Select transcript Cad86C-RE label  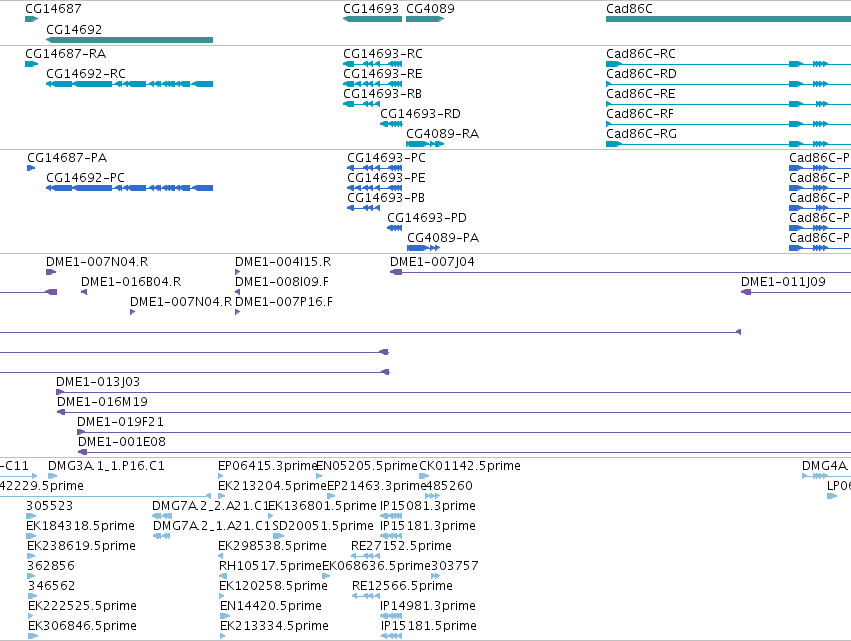(x=641, y=94)
